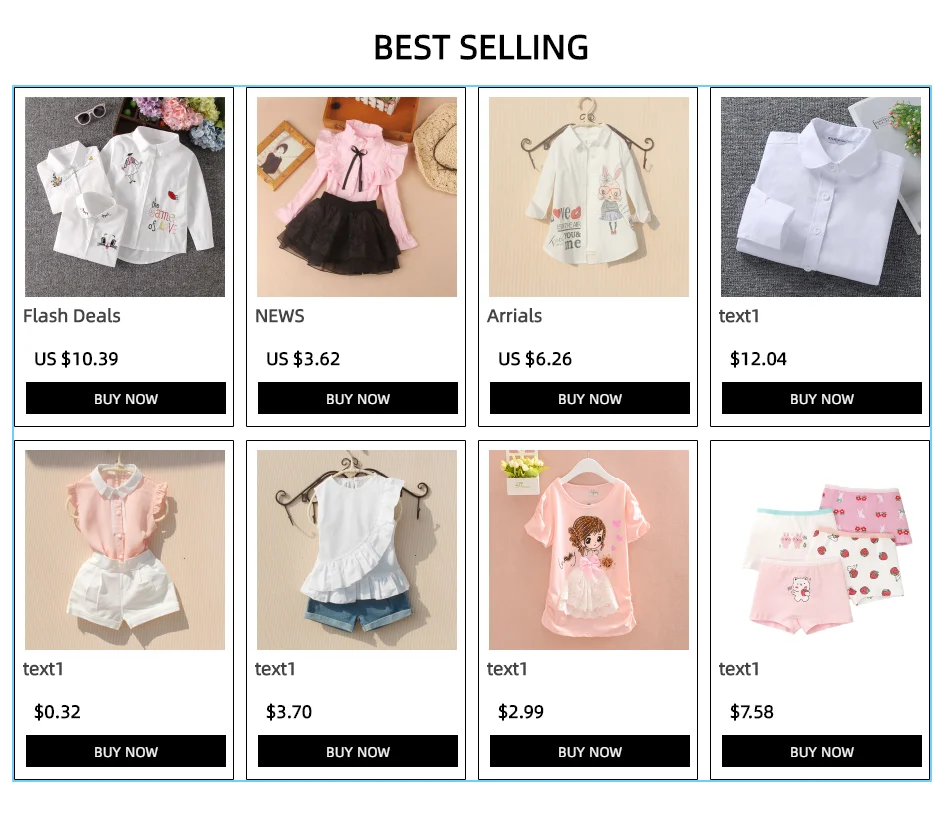Click BUY NOW for the $3.62 item

pos(358,398)
